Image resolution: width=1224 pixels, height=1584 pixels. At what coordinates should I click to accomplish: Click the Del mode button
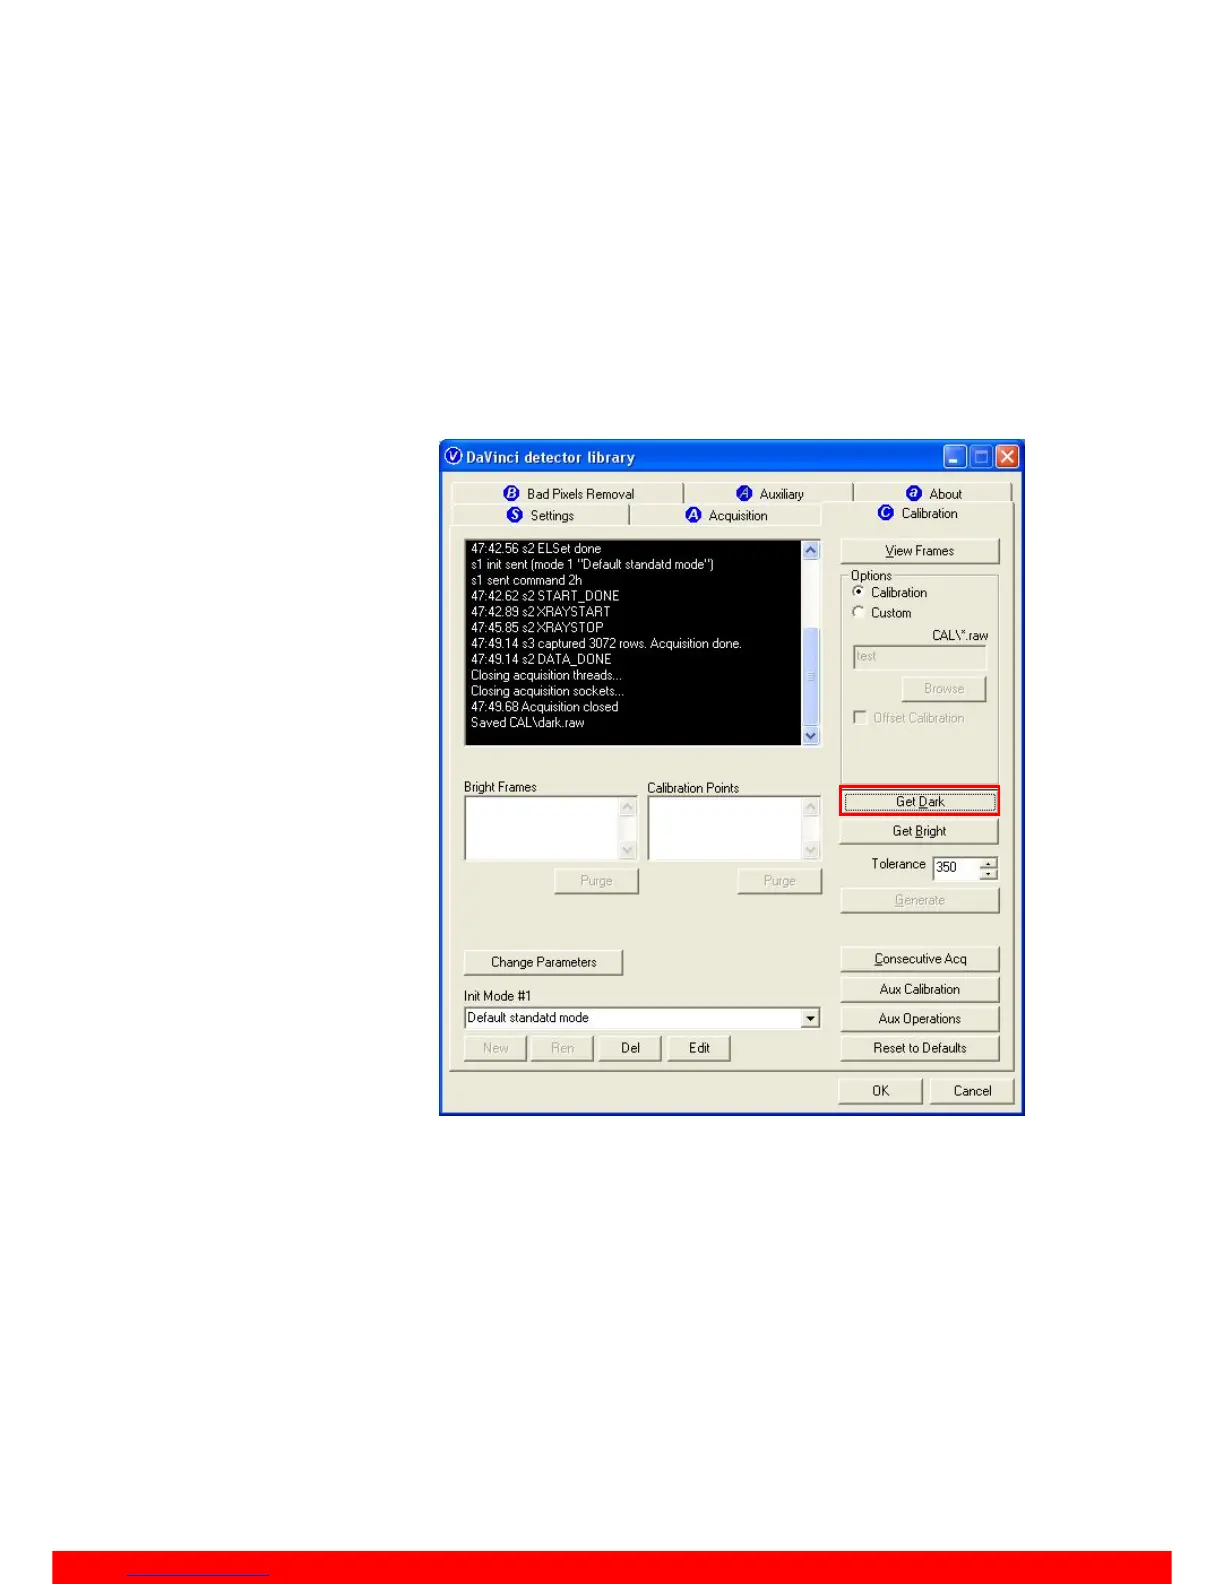pos(630,1048)
